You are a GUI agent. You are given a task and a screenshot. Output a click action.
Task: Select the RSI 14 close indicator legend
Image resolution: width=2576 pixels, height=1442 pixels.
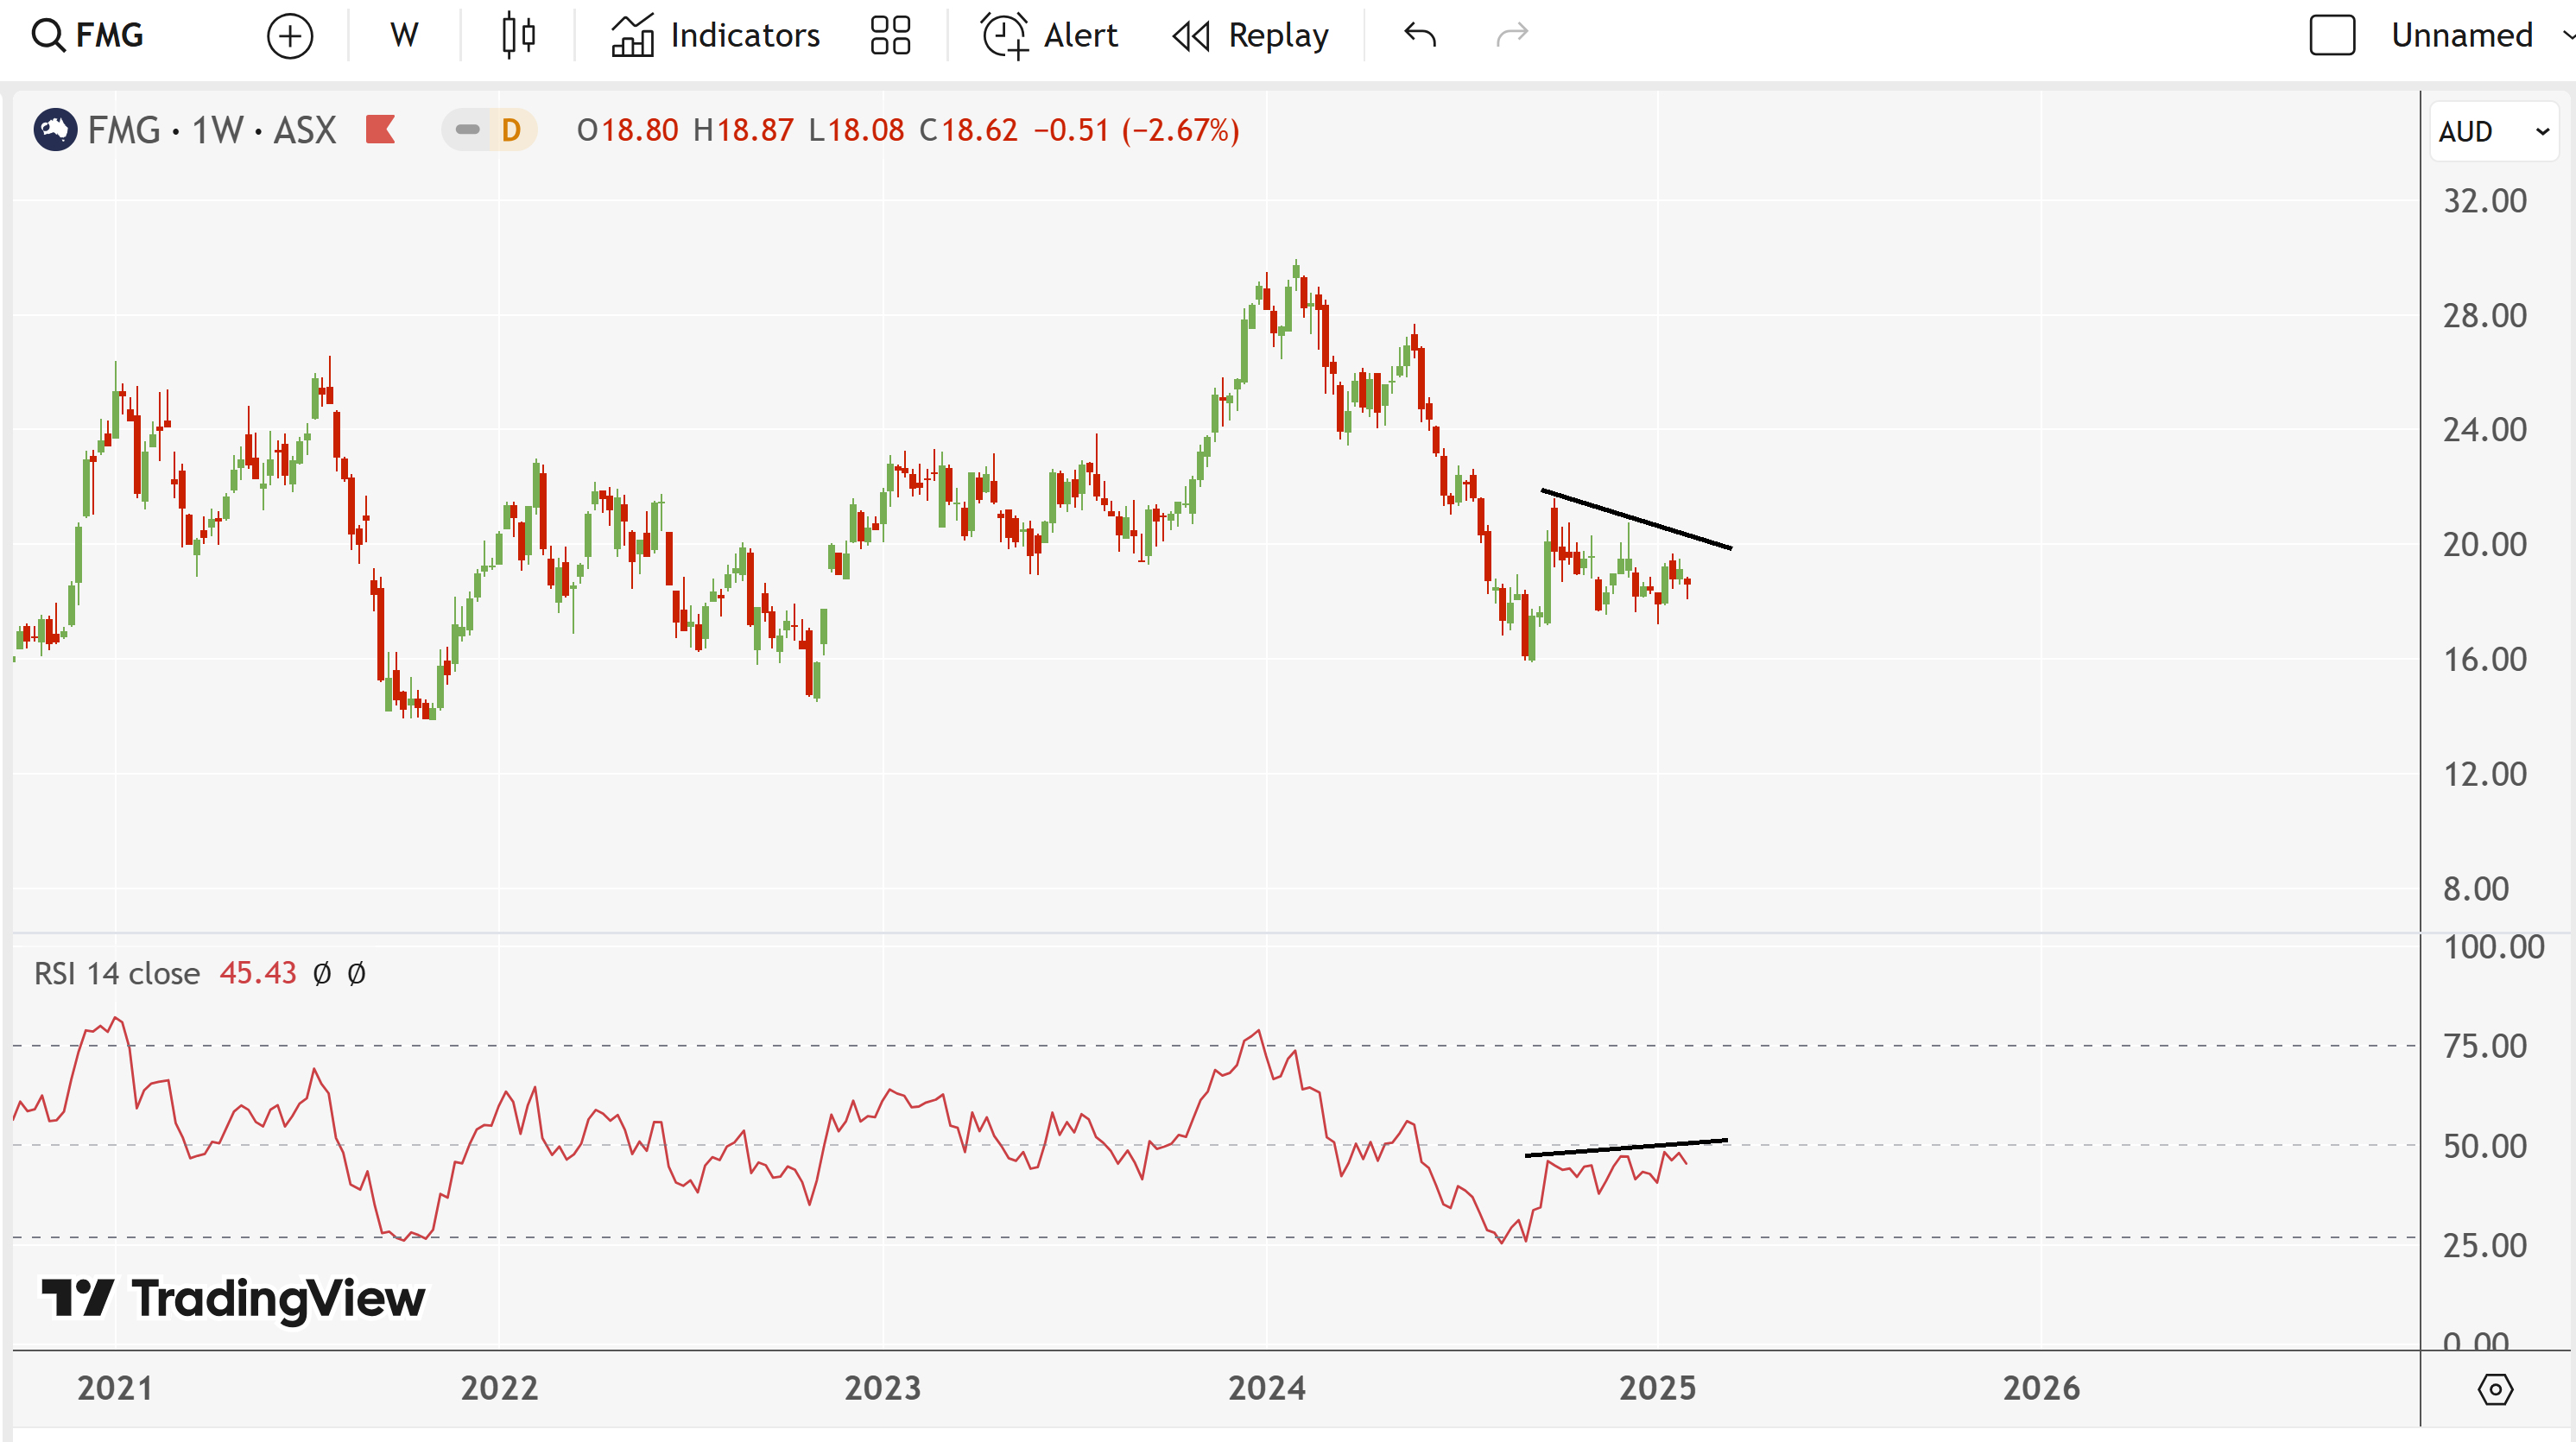[117, 973]
